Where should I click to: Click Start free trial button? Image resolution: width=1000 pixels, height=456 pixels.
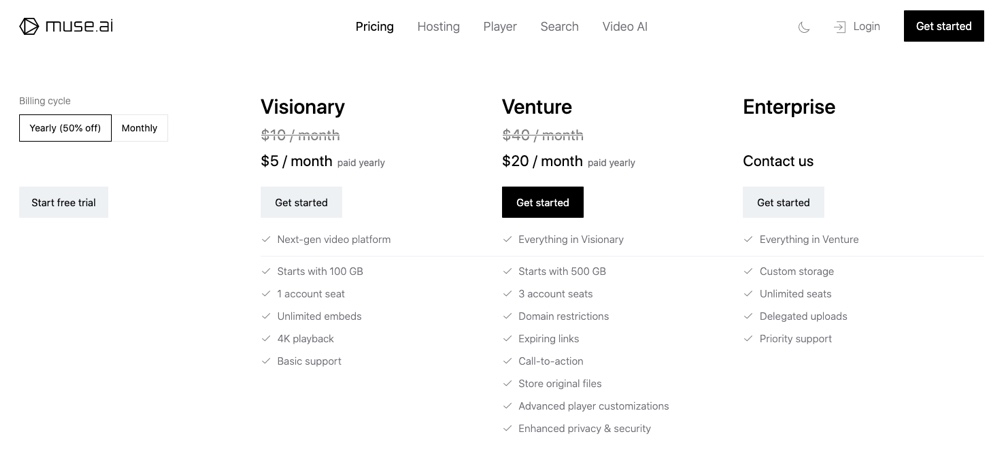[x=64, y=203]
